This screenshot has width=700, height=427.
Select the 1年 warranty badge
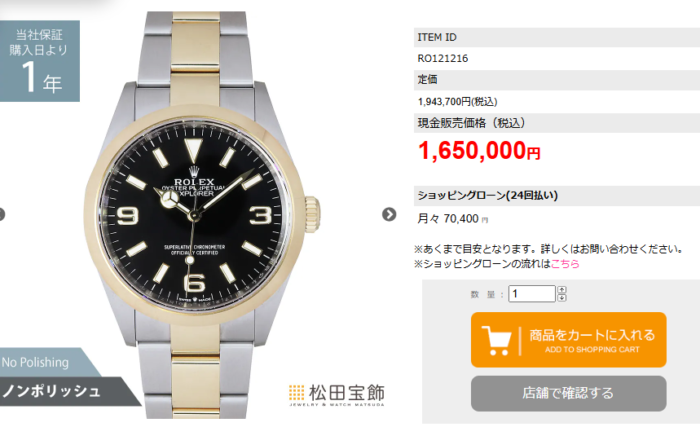point(40,61)
